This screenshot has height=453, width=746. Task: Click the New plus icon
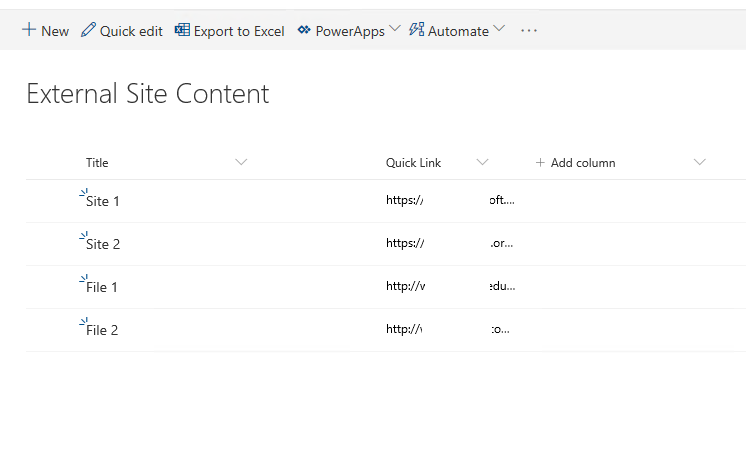click(x=29, y=30)
